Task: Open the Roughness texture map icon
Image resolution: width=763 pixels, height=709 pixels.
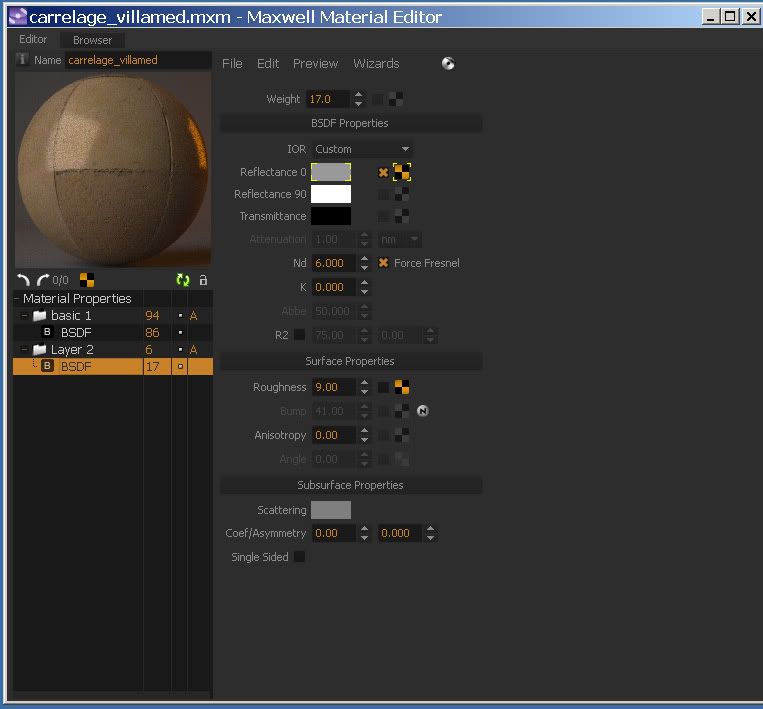Action: pos(402,387)
